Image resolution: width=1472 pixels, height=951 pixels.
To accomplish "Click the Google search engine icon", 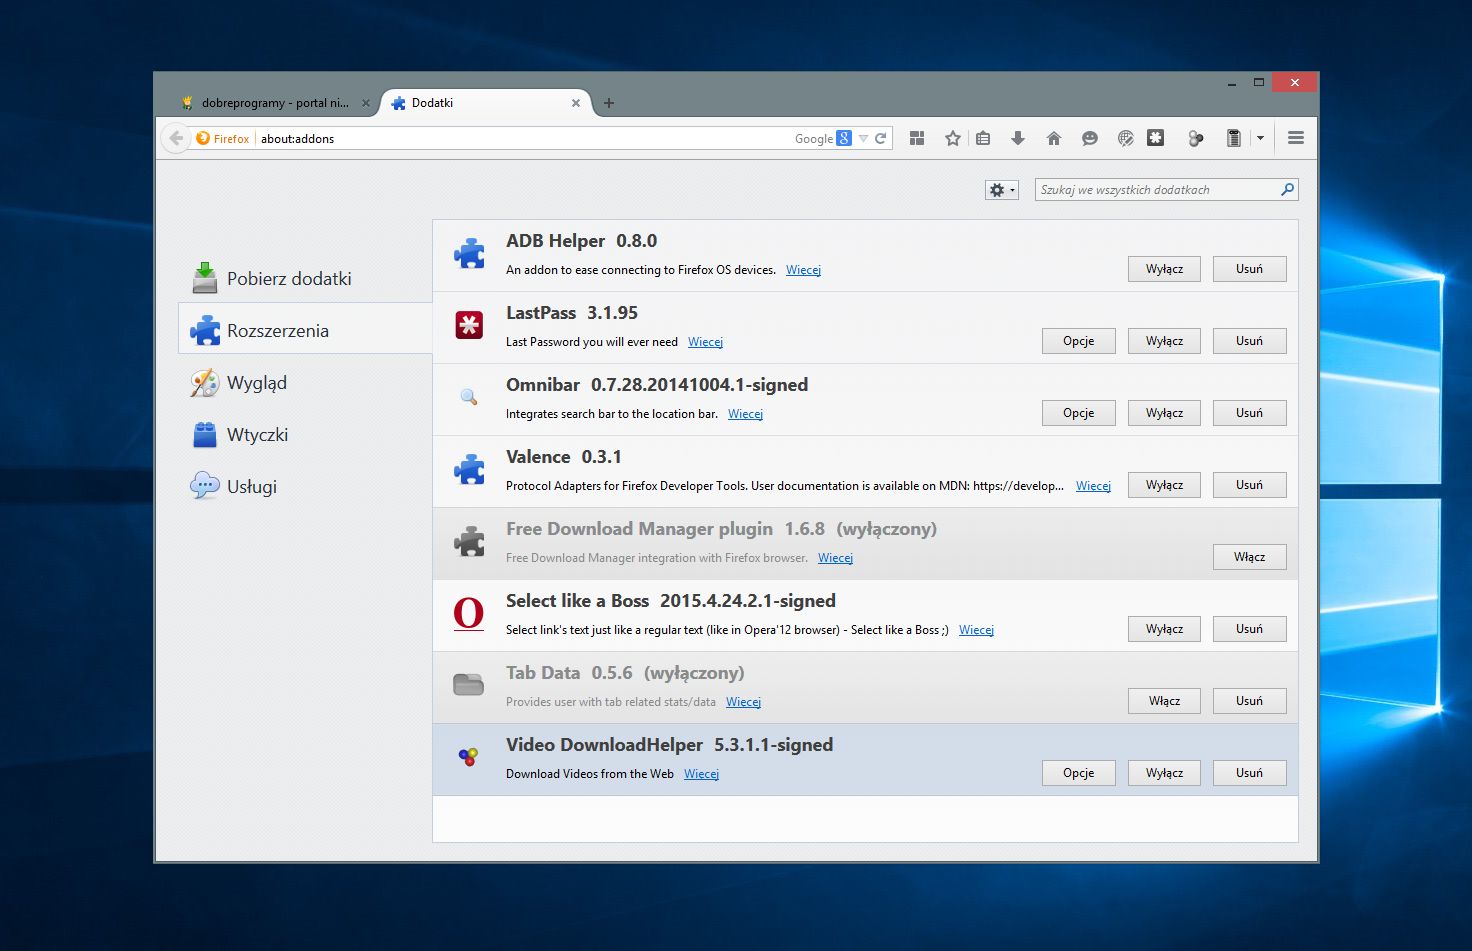I will point(844,139).
